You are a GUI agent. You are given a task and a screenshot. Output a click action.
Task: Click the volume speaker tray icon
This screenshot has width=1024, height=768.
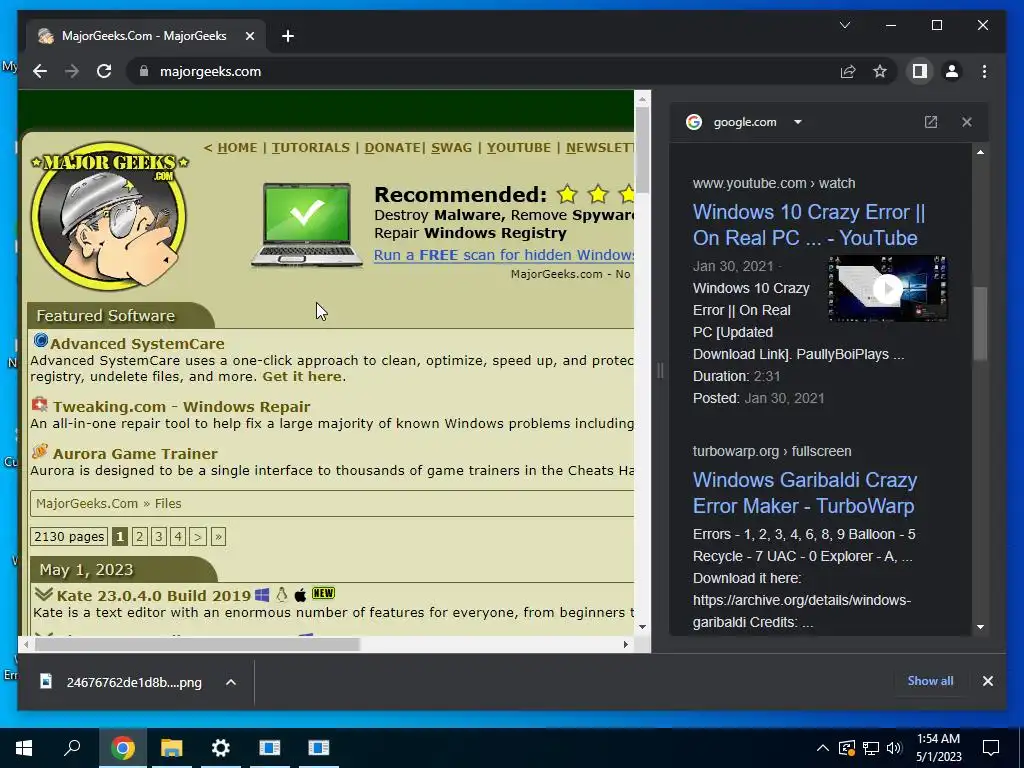click(894, 748)
